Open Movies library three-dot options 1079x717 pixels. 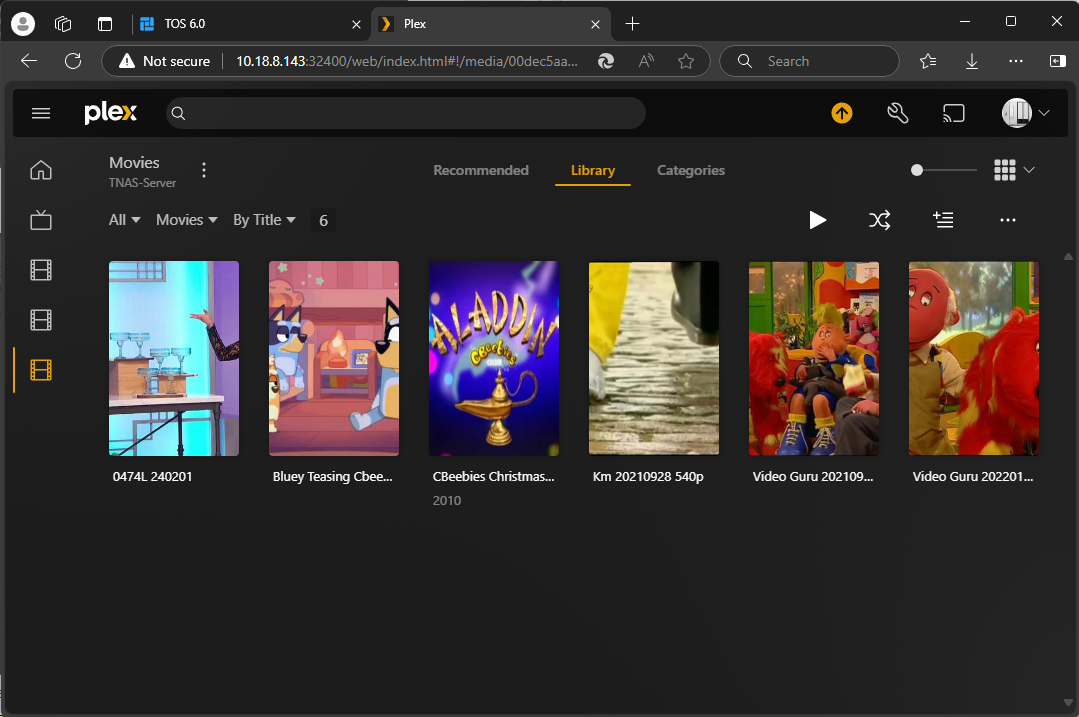click(x=204, y=170)
